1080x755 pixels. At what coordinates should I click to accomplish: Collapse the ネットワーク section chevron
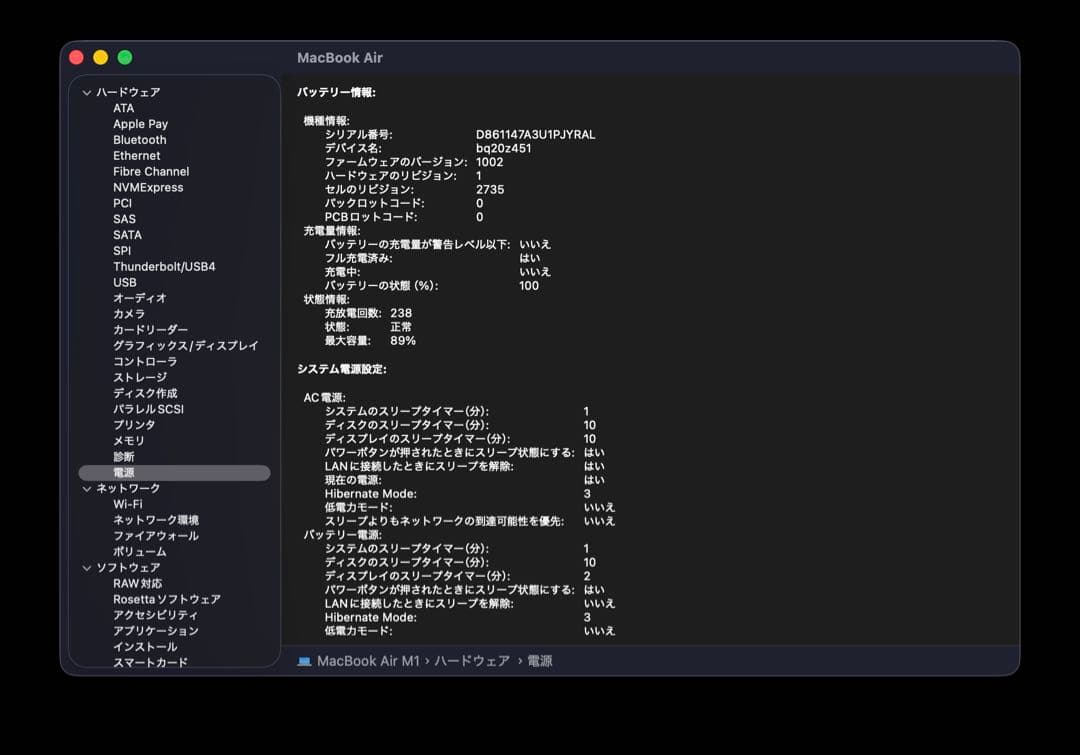click(87, 488)
